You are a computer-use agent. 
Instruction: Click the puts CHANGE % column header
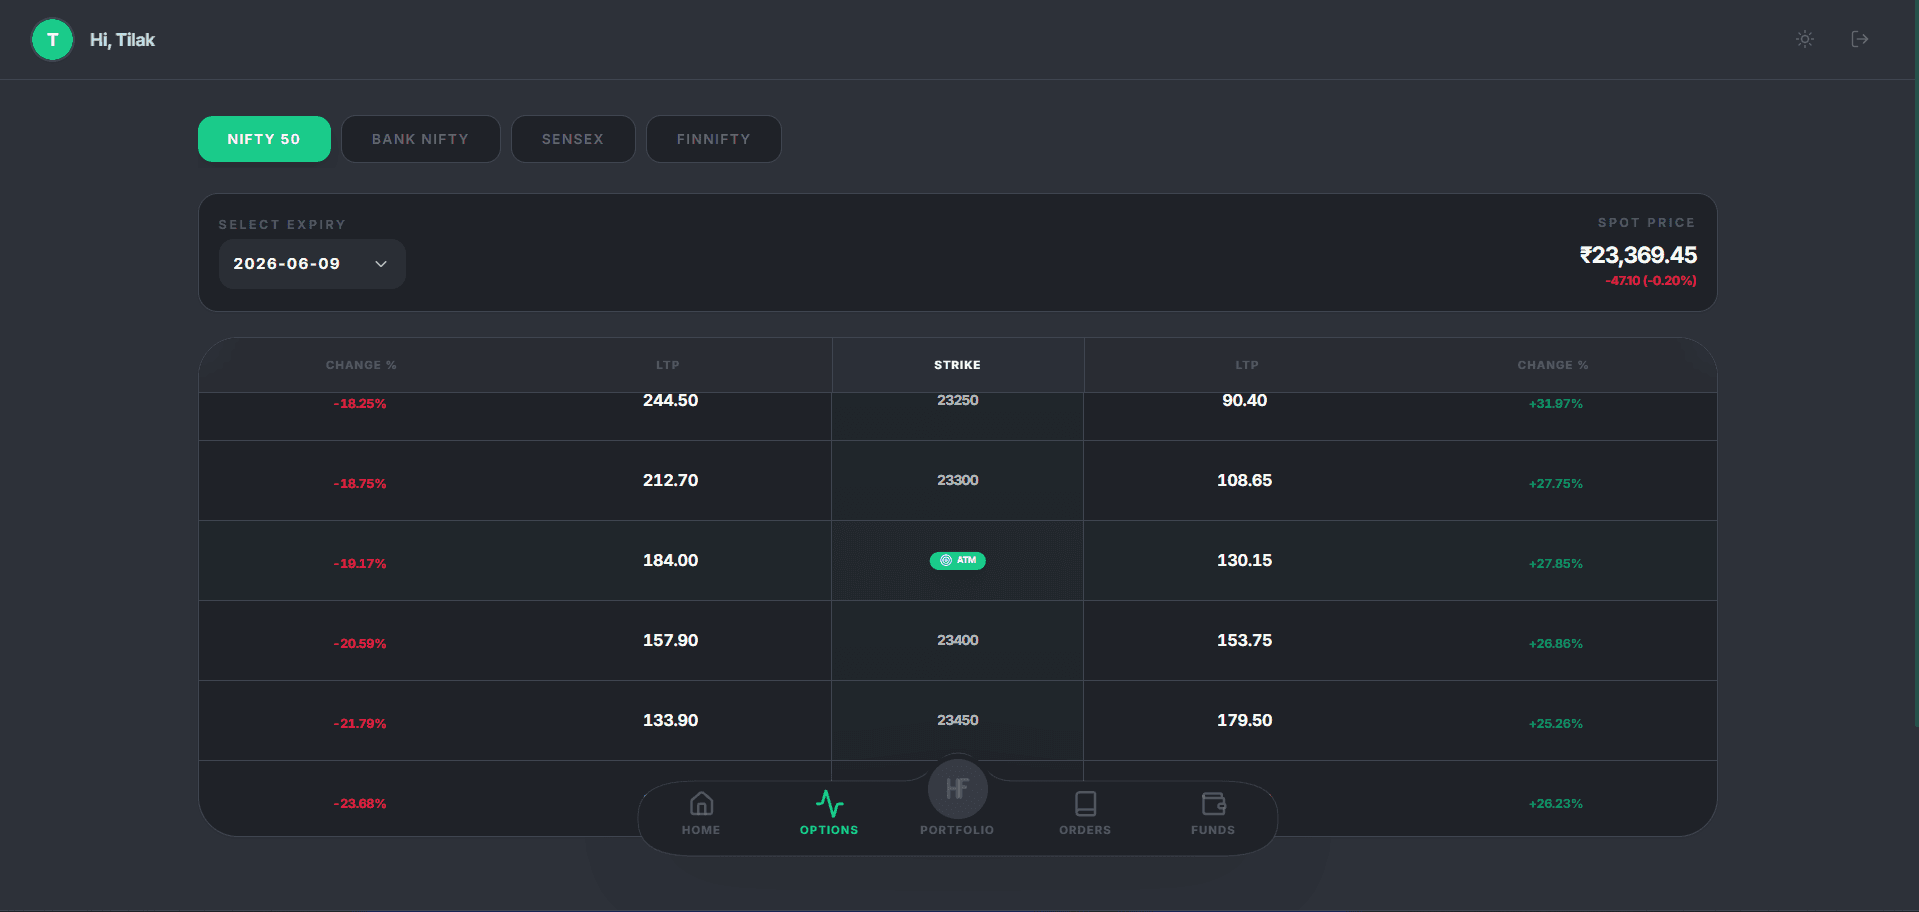(1552, 365)
